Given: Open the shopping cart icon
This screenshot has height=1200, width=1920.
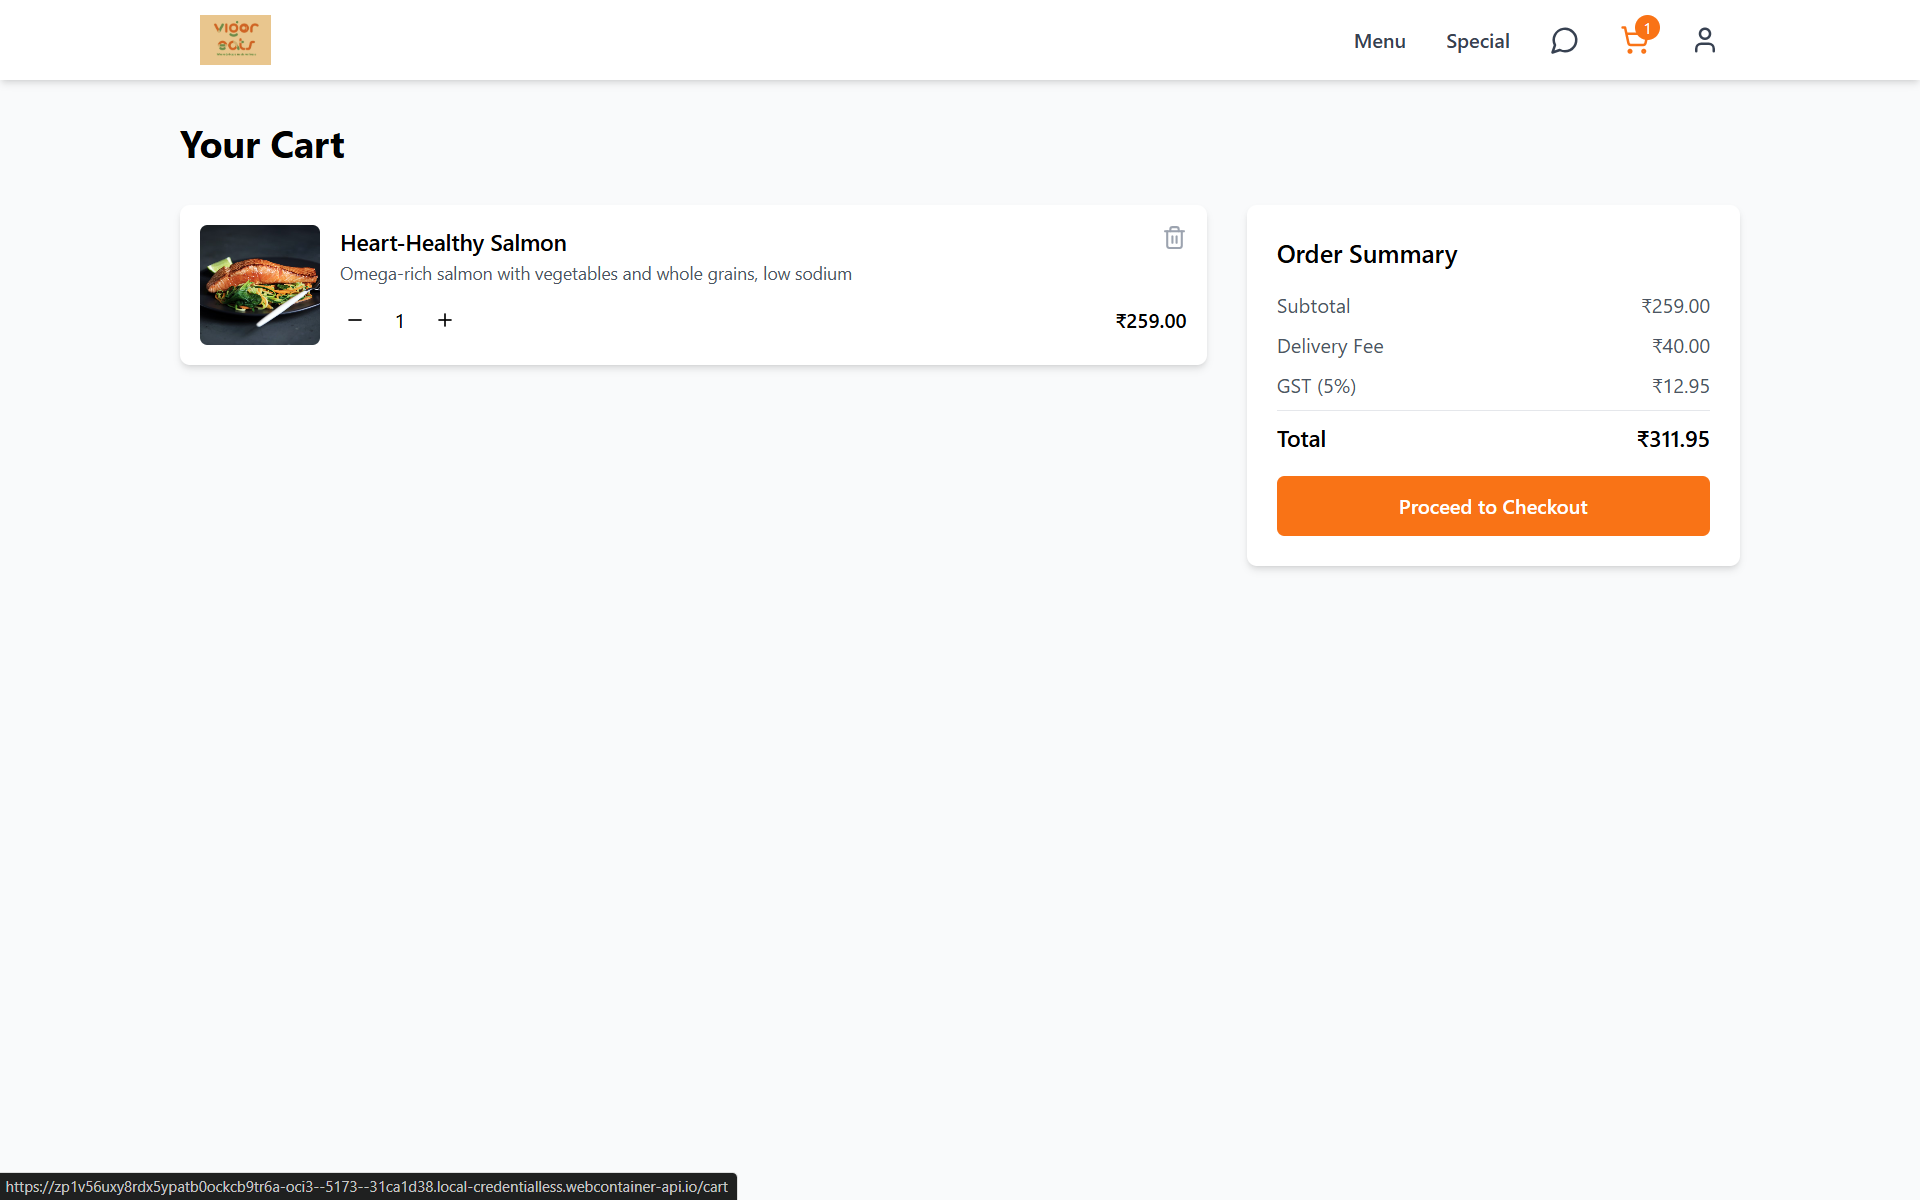Looking at the screenshot, I should 1633,42.
